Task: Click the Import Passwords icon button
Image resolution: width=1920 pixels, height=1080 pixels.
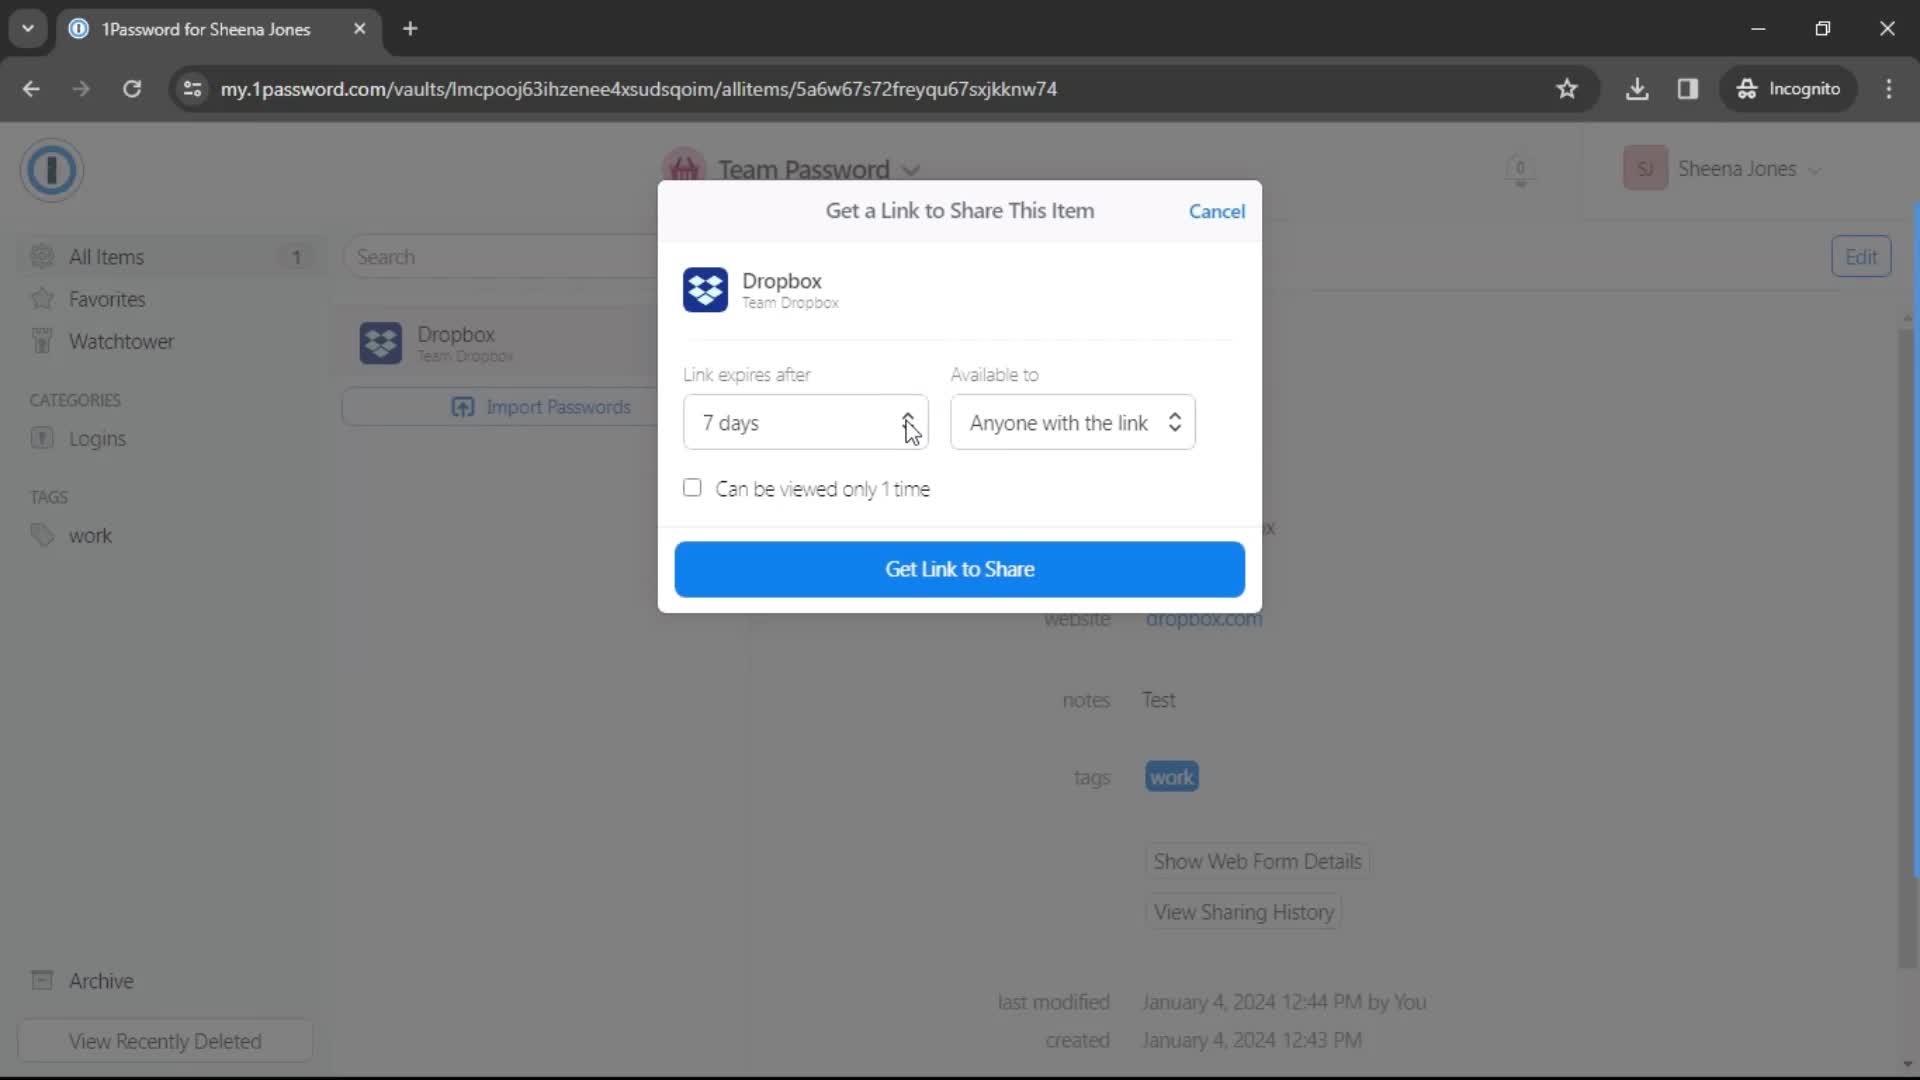Action: (x=463, y=407)
